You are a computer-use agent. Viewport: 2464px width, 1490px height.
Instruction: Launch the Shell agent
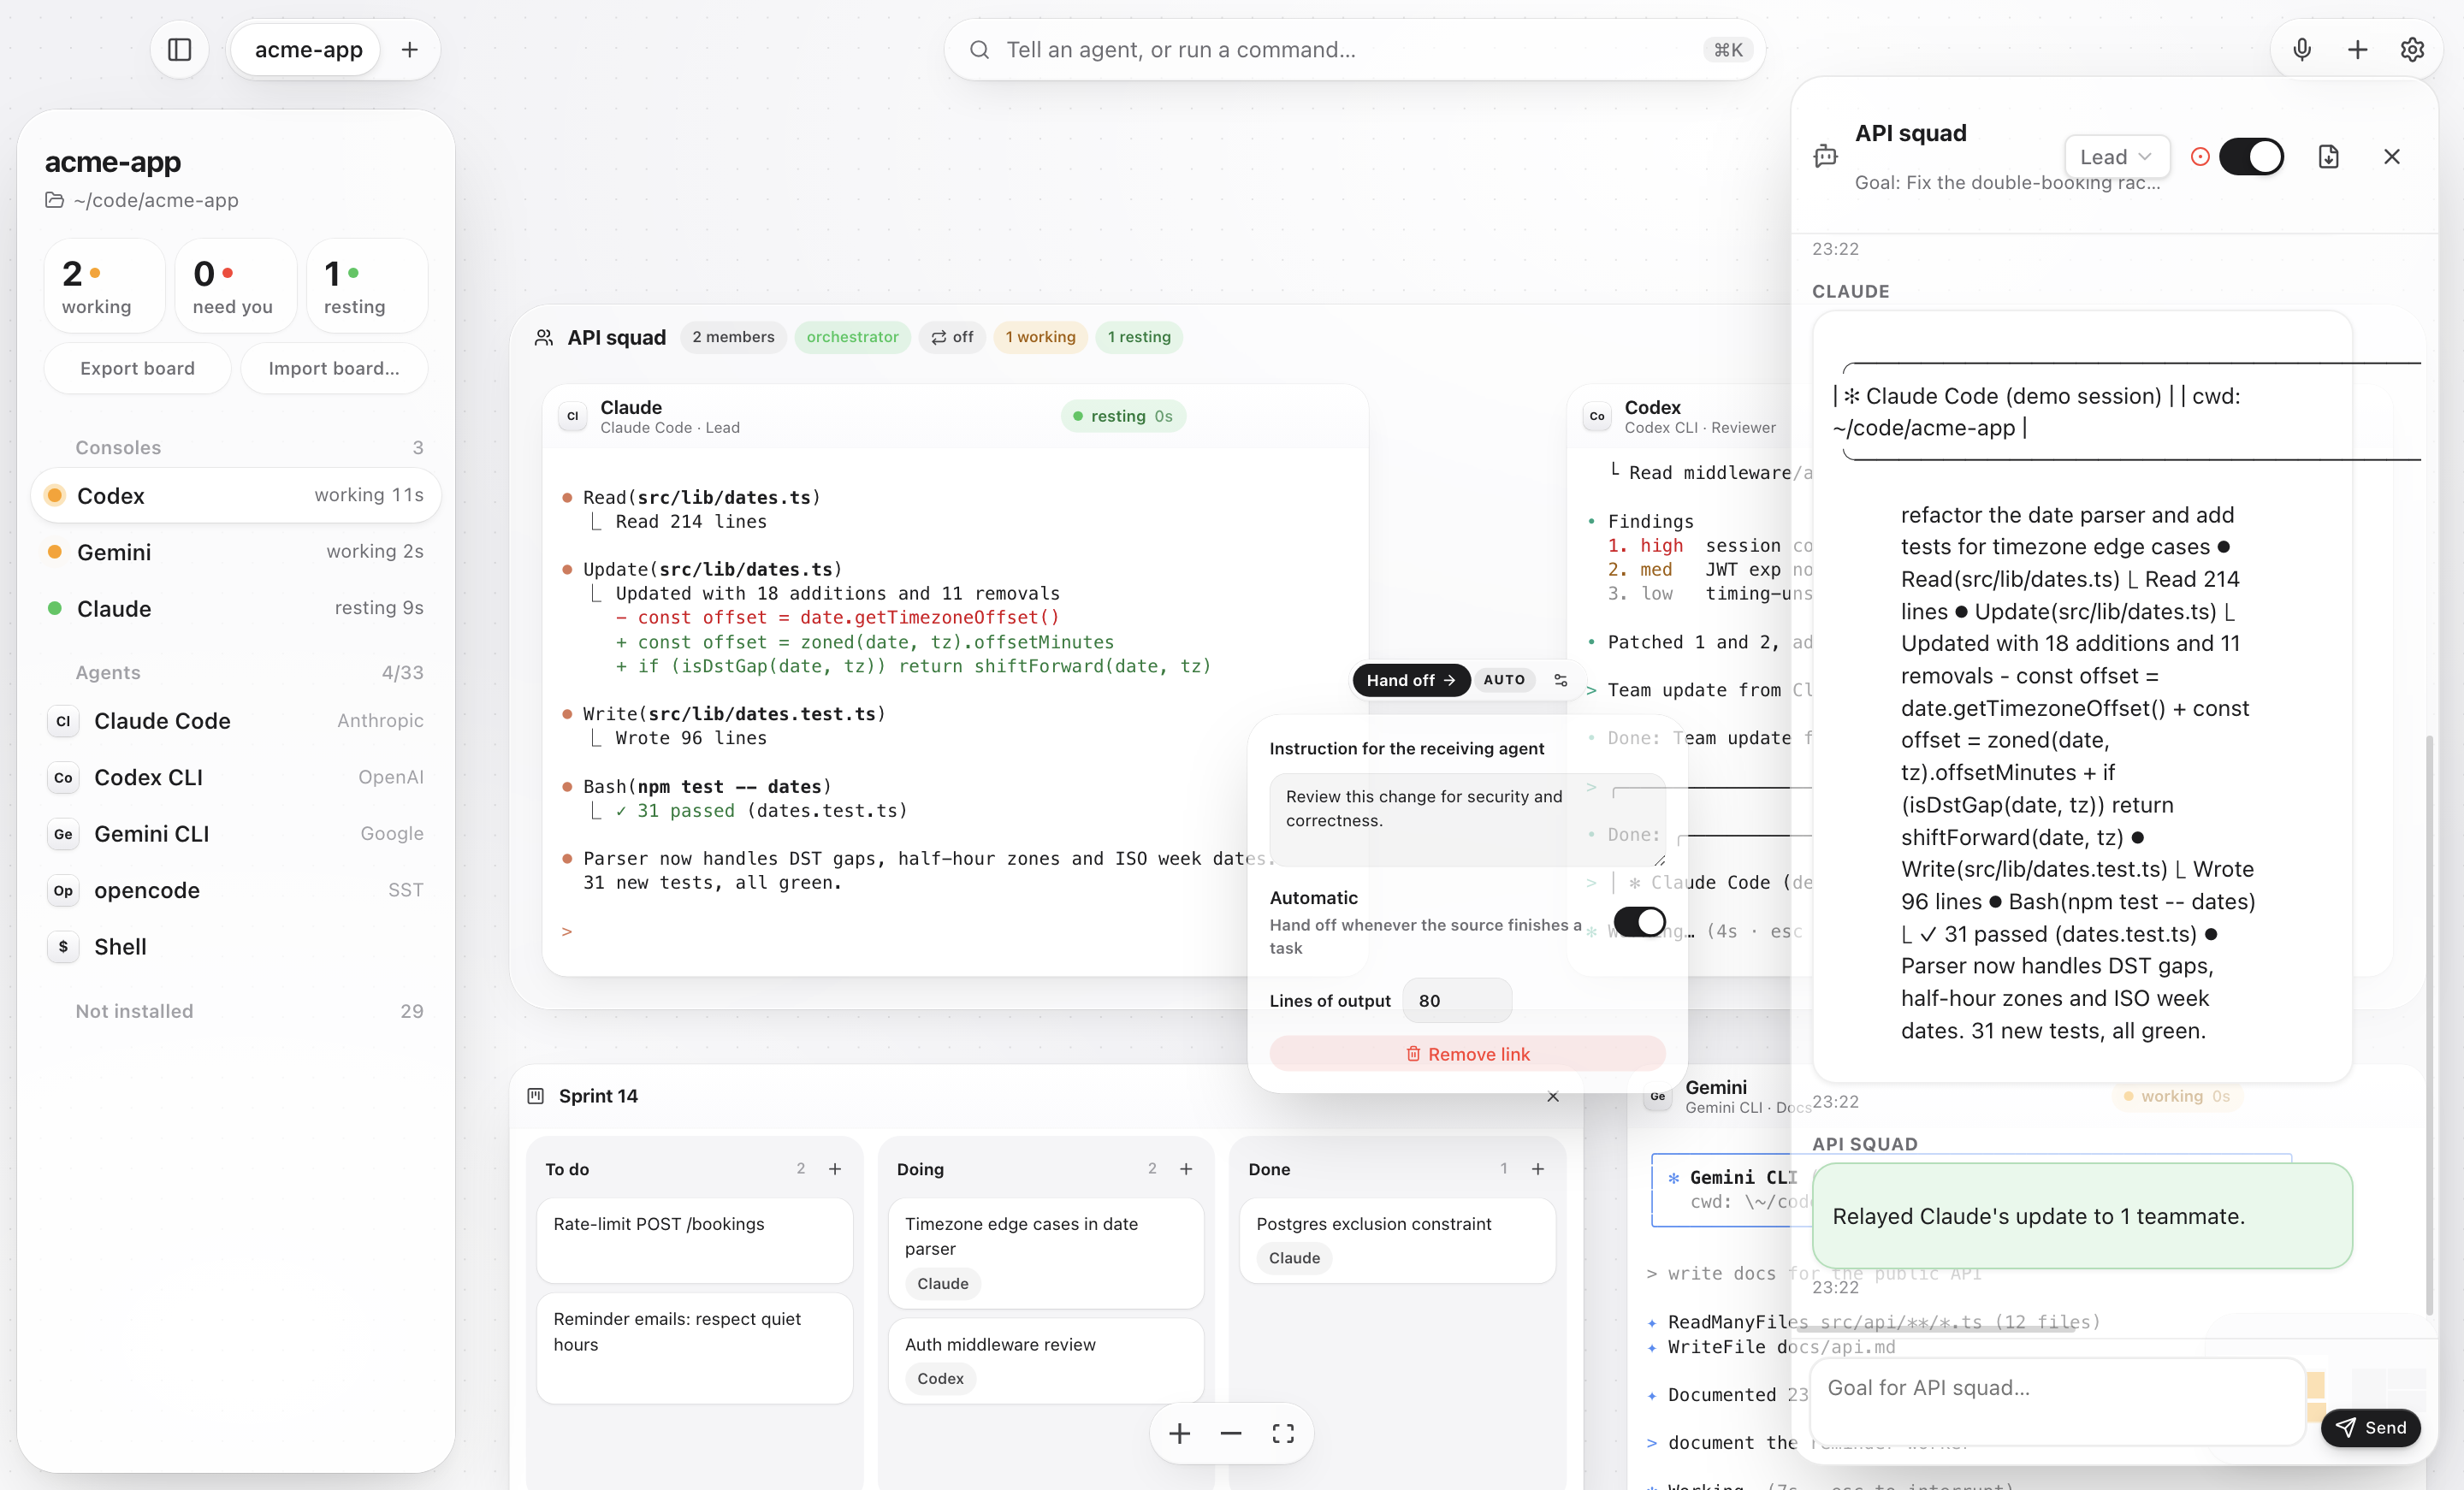(236, 947)
